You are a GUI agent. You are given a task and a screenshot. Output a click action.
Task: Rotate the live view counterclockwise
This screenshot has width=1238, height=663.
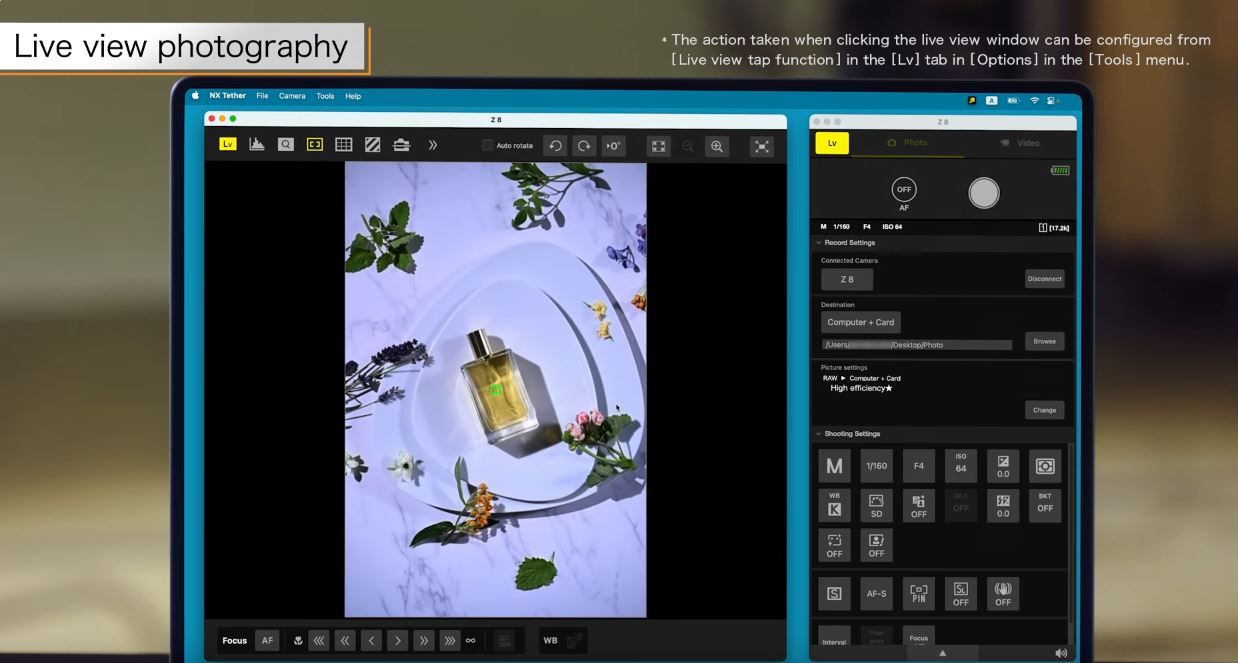(556, 145)
